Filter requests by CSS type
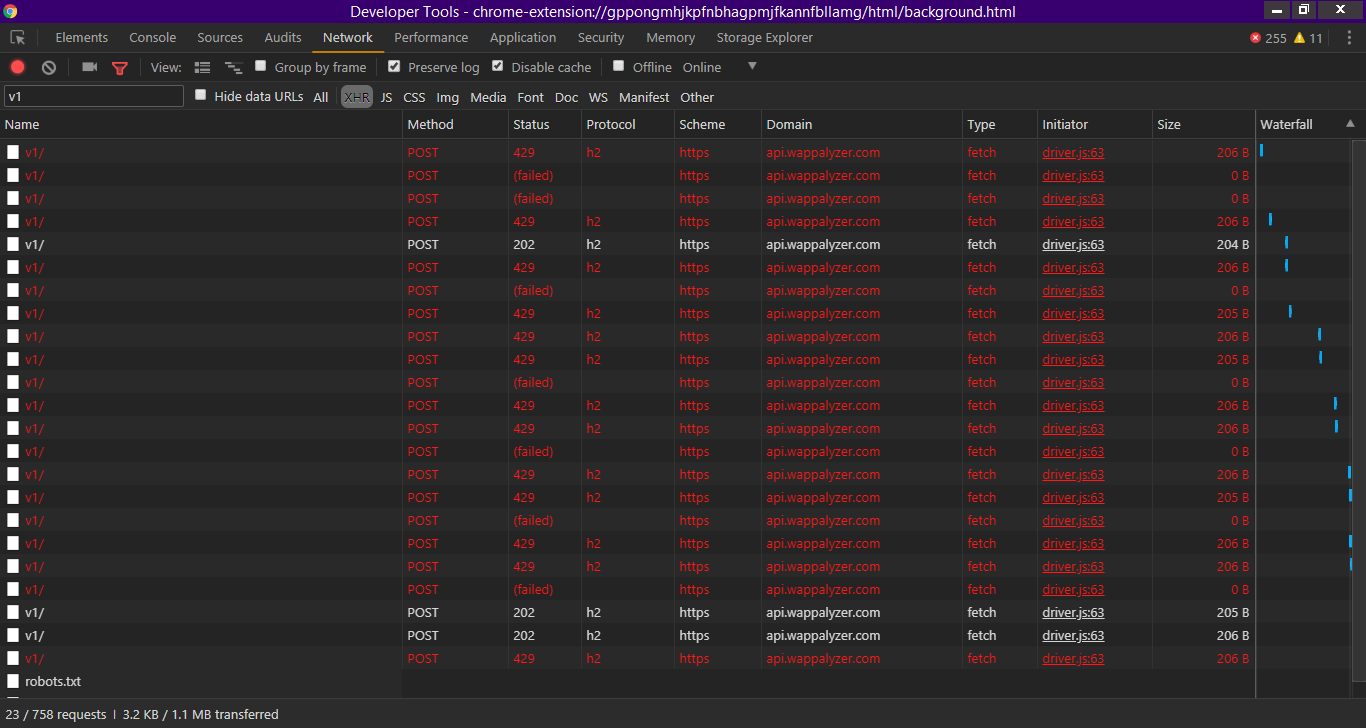Image resolution: width=1366 pixels, height=728 pixels. pyautogui.click(x=414, y=97)
